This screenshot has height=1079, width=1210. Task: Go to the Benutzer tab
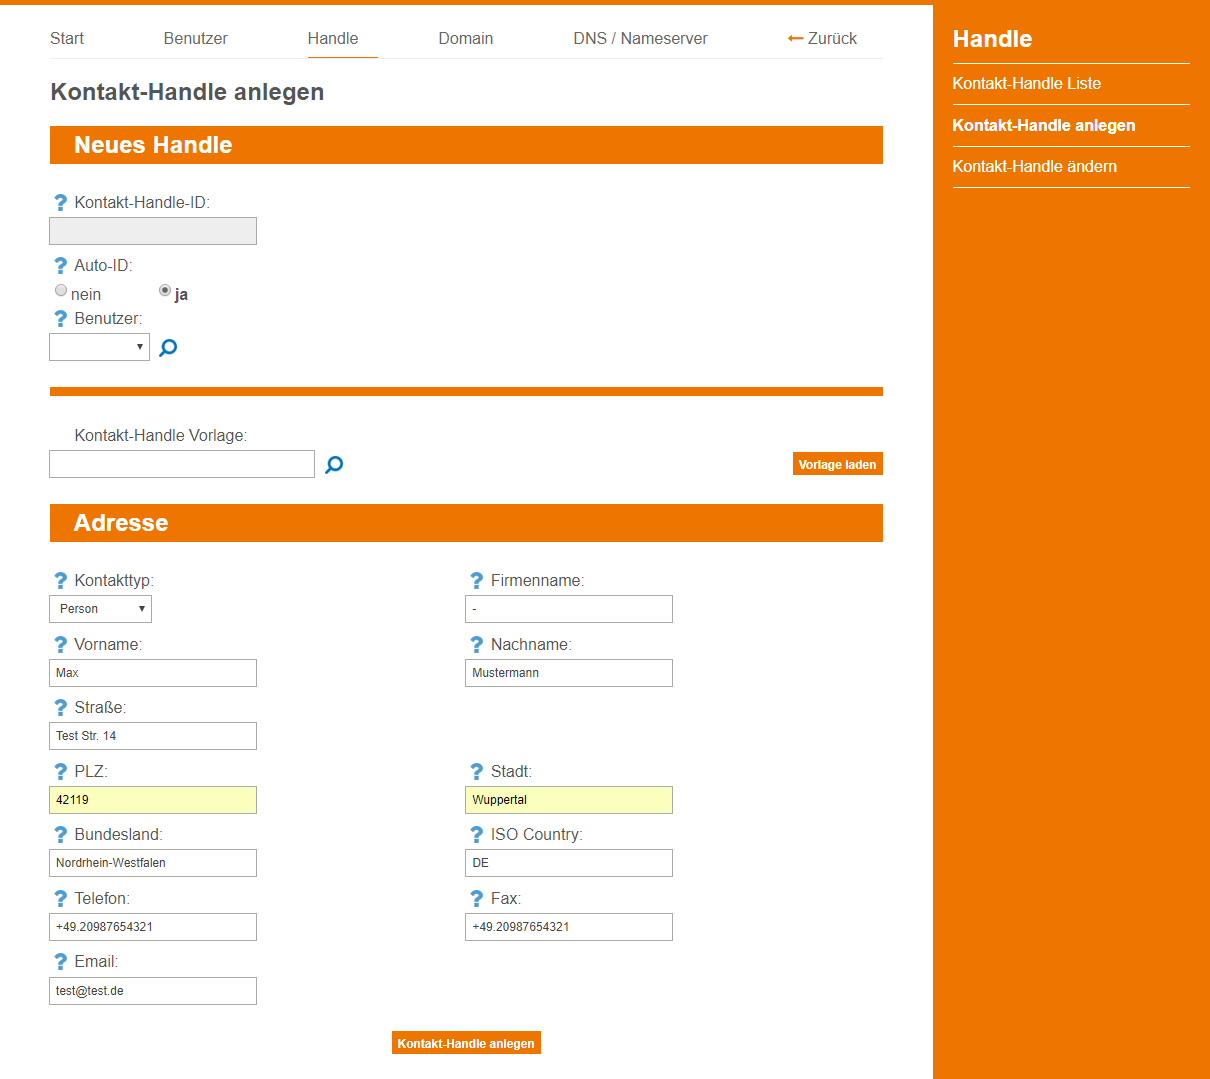(x=195, y=39)
